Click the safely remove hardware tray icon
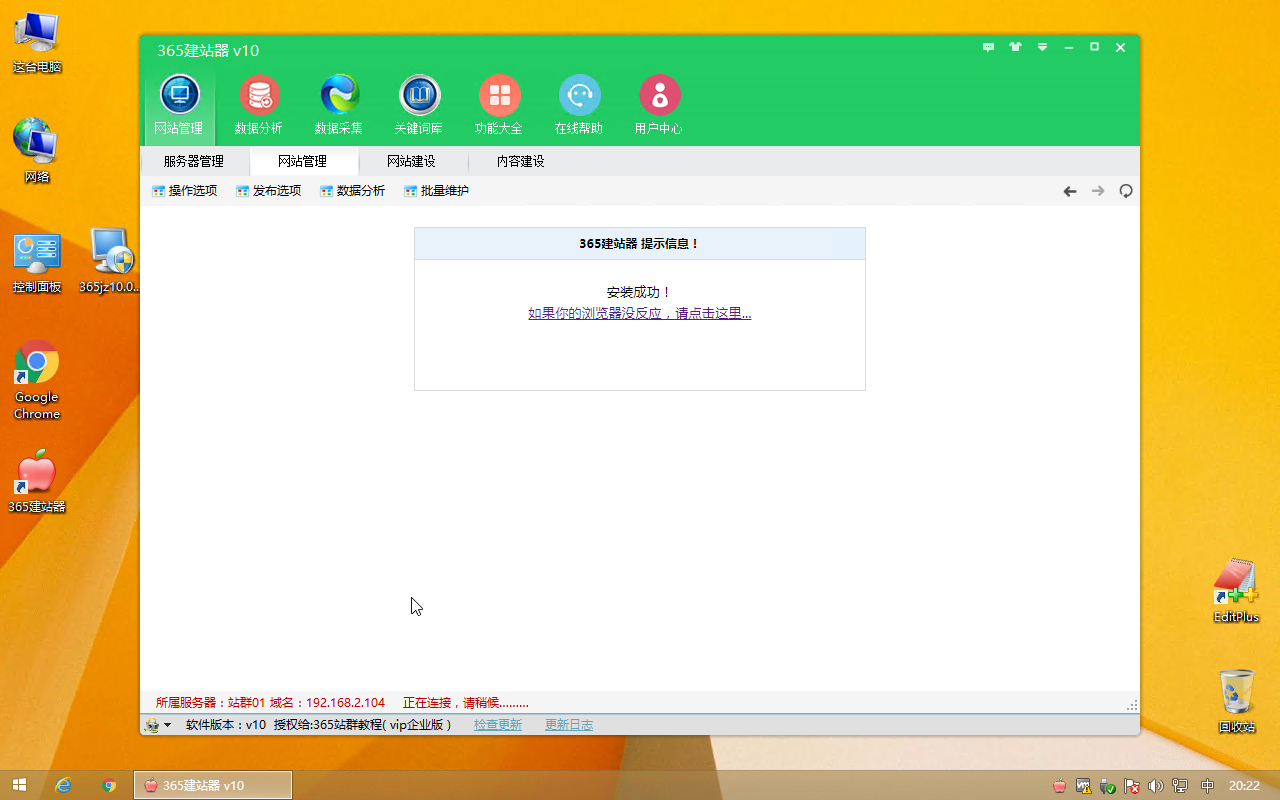 1108,786
